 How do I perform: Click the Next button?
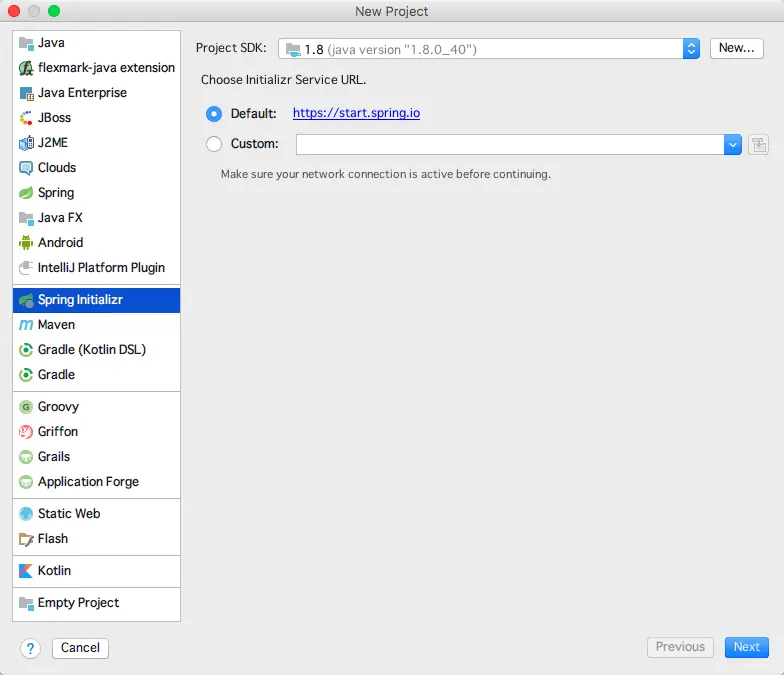pyautogui.click(x=746, y=648)
